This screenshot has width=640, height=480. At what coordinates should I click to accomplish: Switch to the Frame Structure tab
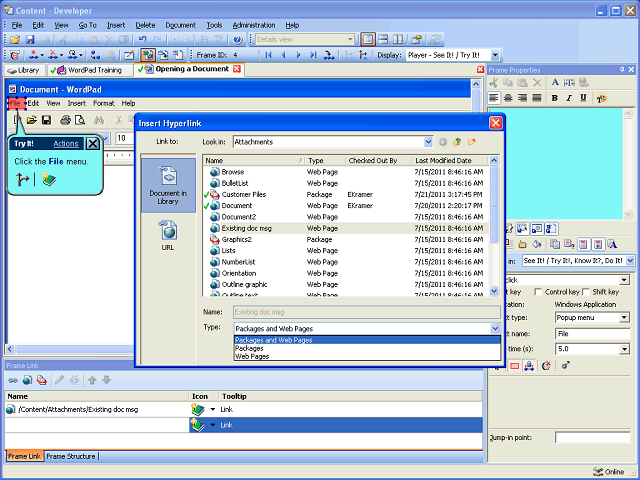tap(71, 456)
